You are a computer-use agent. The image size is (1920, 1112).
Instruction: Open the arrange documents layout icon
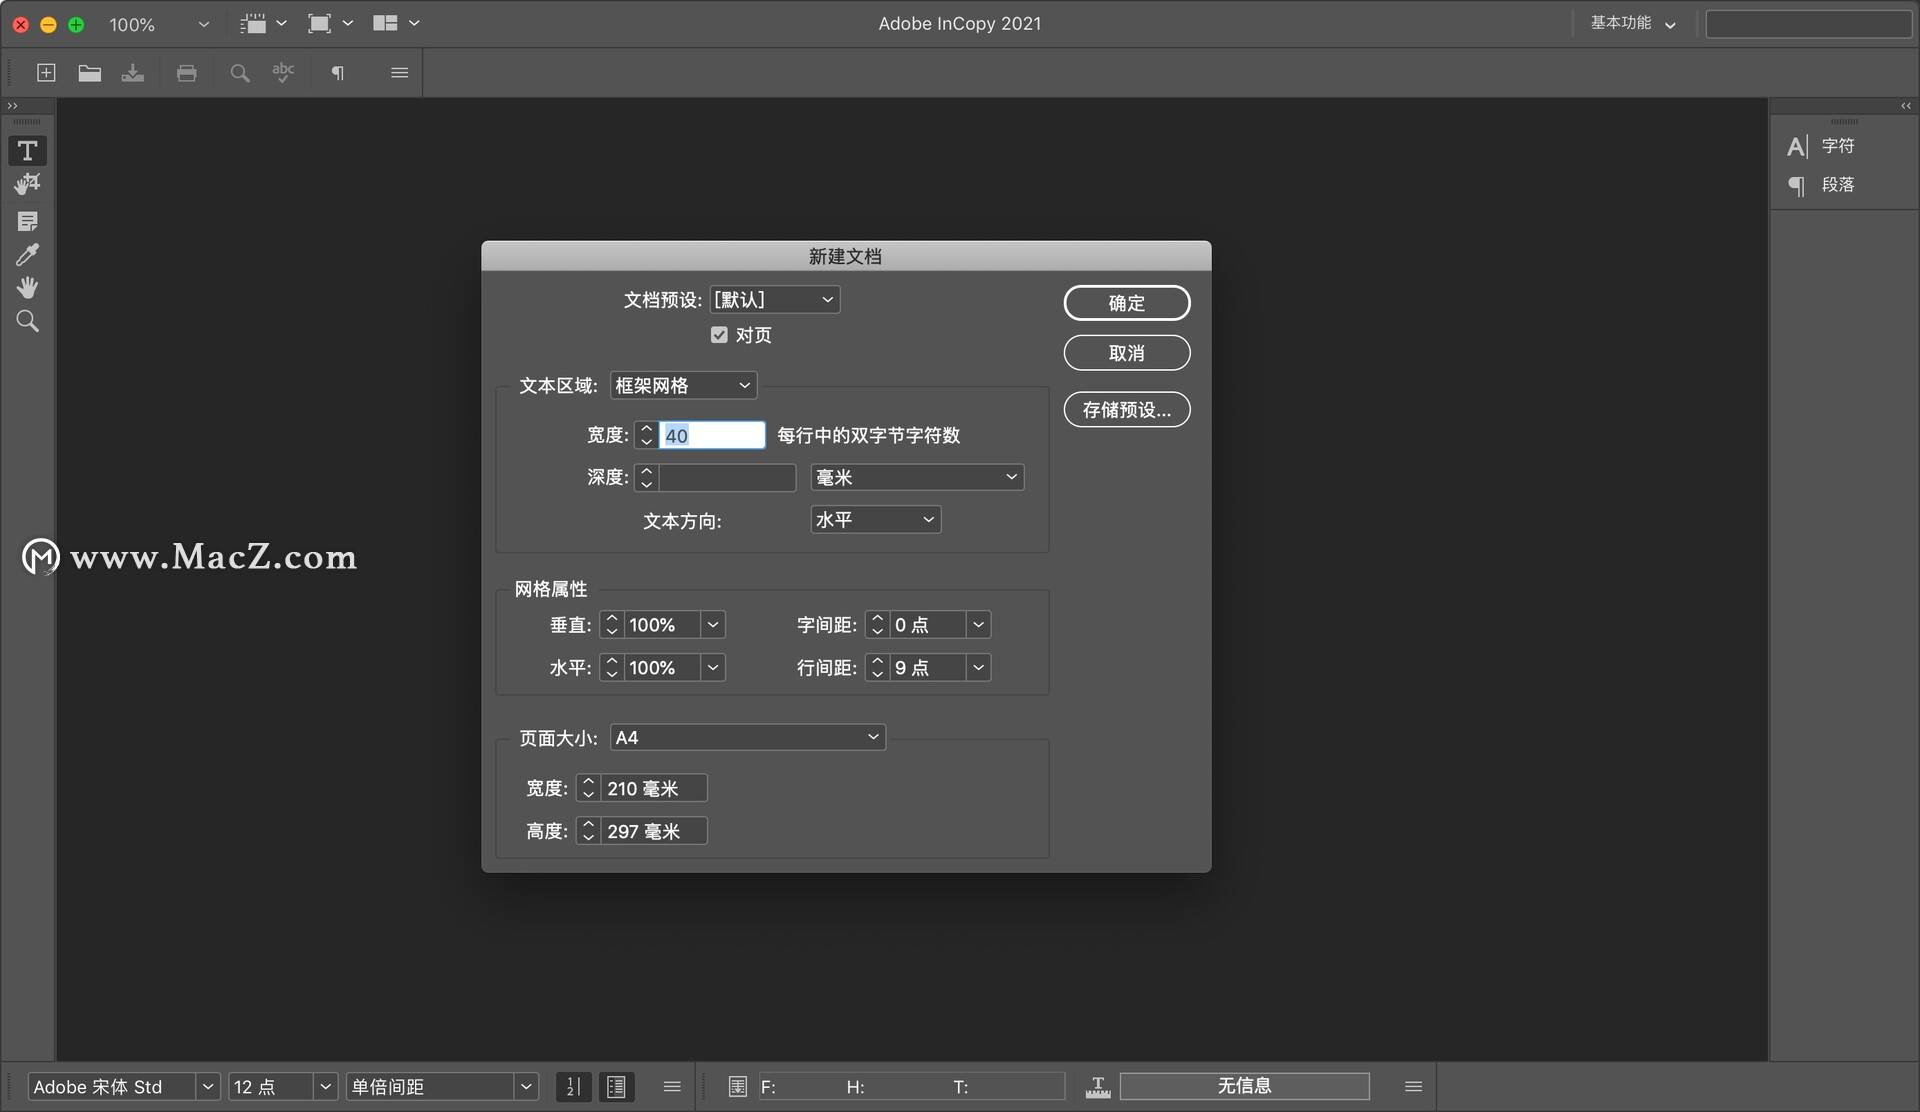pos(396,23)
